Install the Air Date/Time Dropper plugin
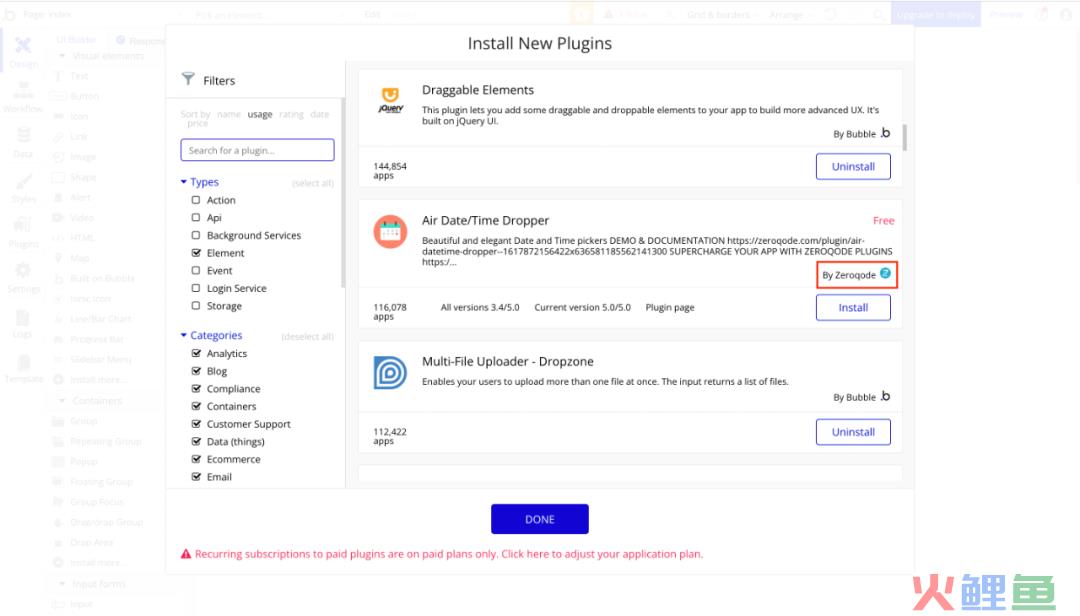The height and width of the screenshot is (616, 1080). pos(853,308)
